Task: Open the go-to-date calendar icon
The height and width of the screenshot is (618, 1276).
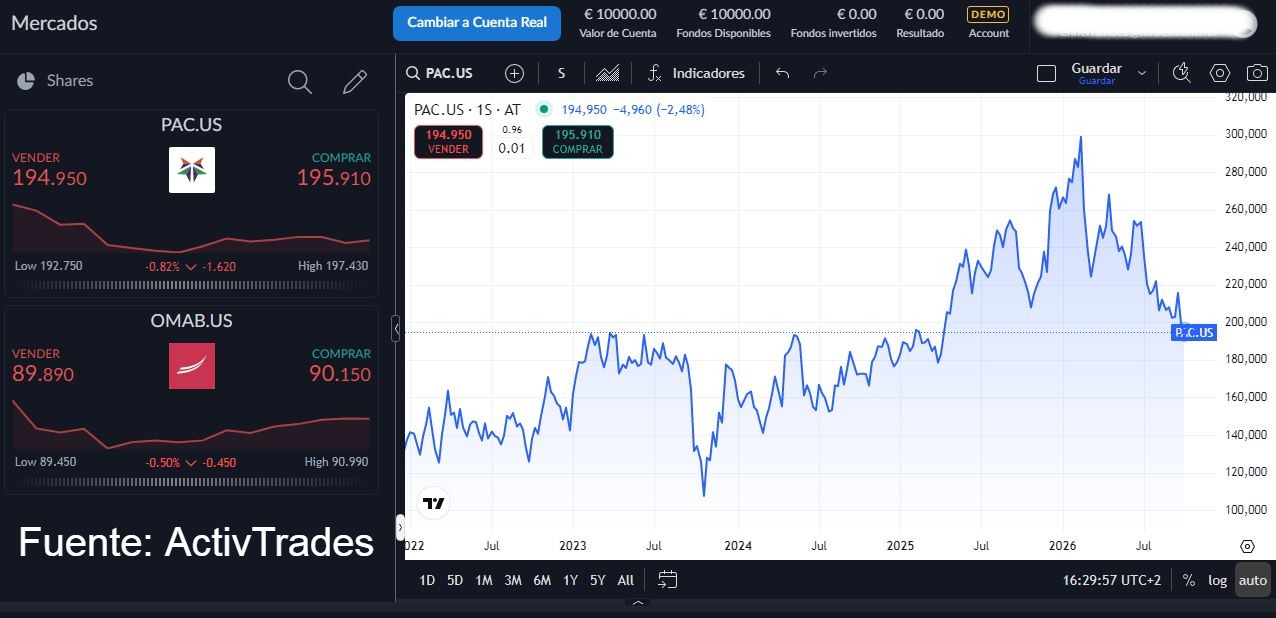Action: (x=668, y=580)
